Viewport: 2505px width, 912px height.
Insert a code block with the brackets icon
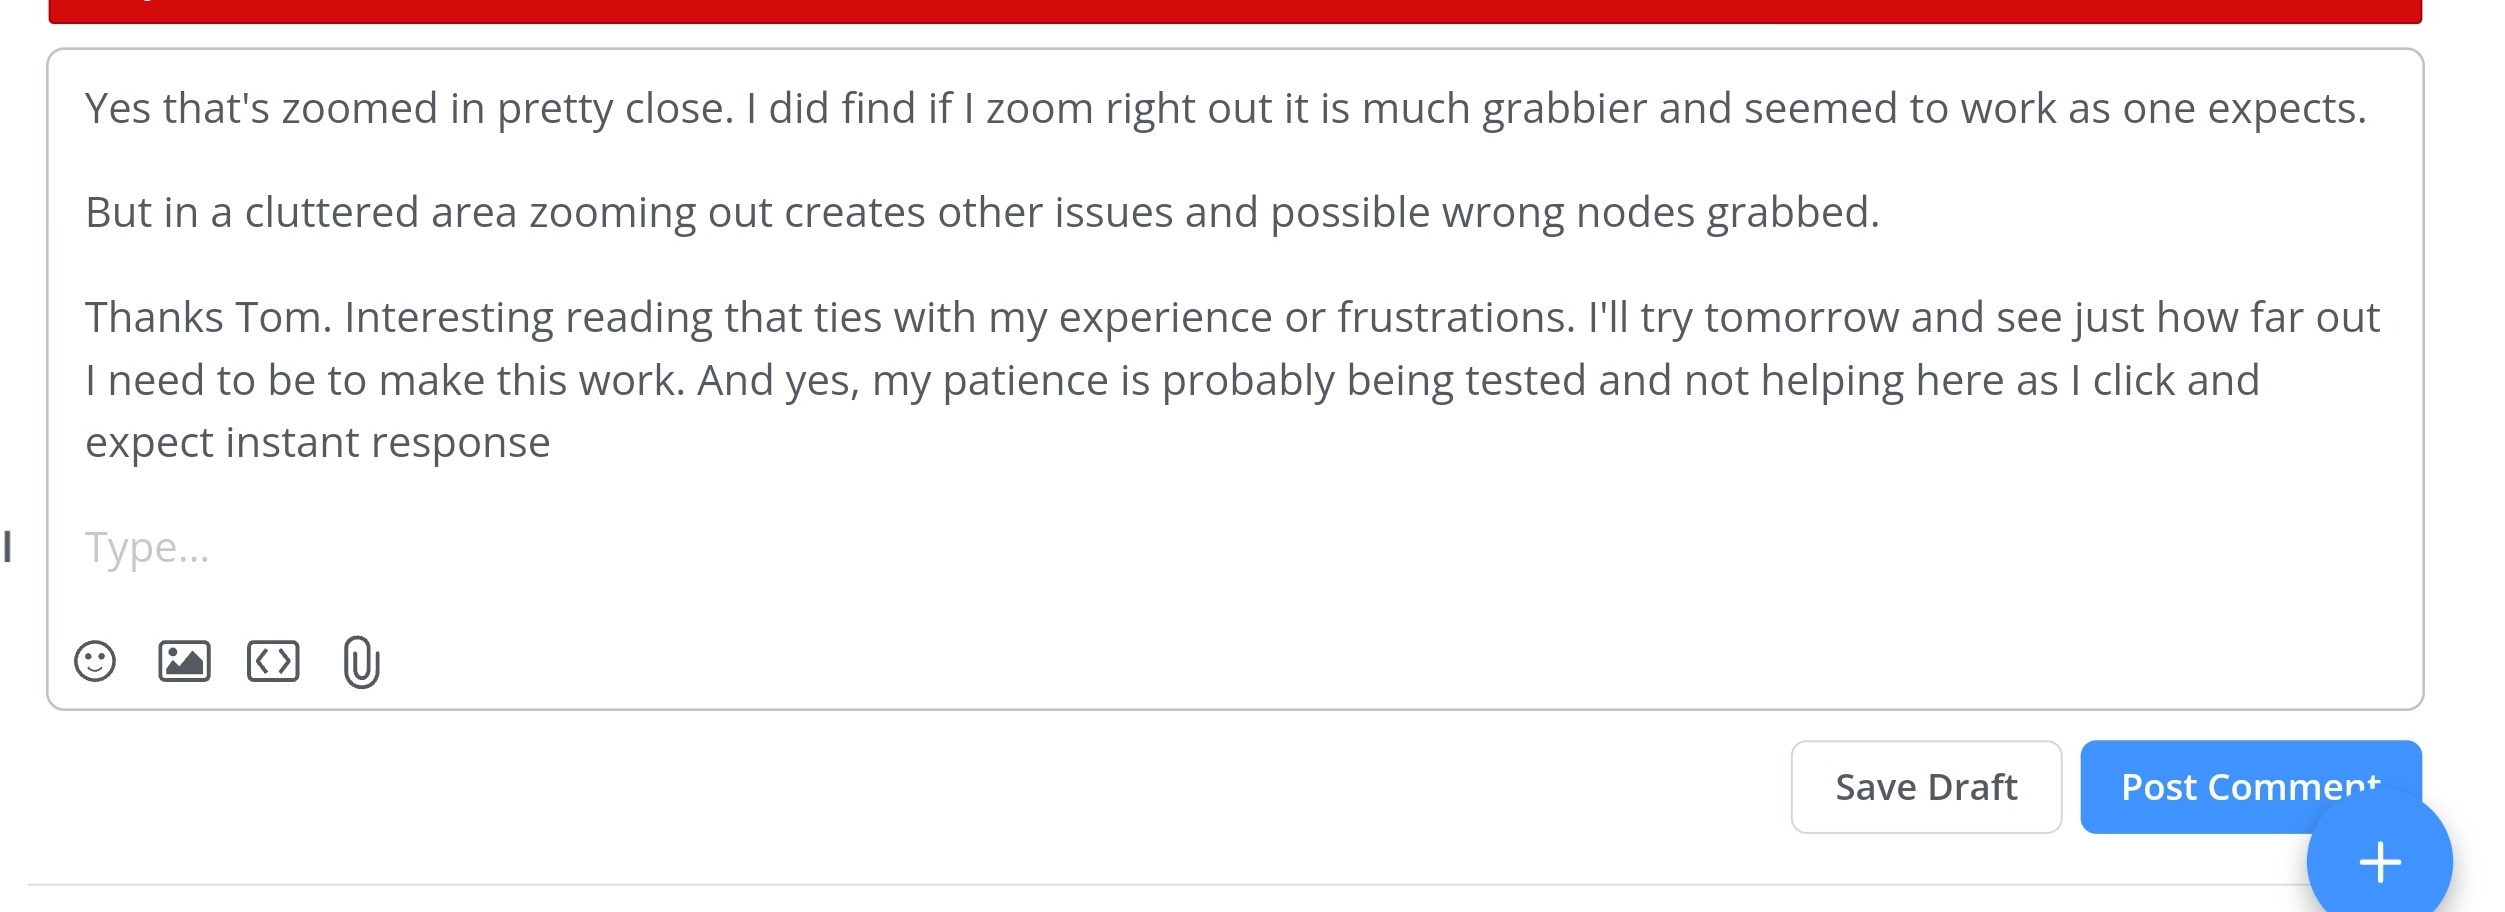coord(273,662)
